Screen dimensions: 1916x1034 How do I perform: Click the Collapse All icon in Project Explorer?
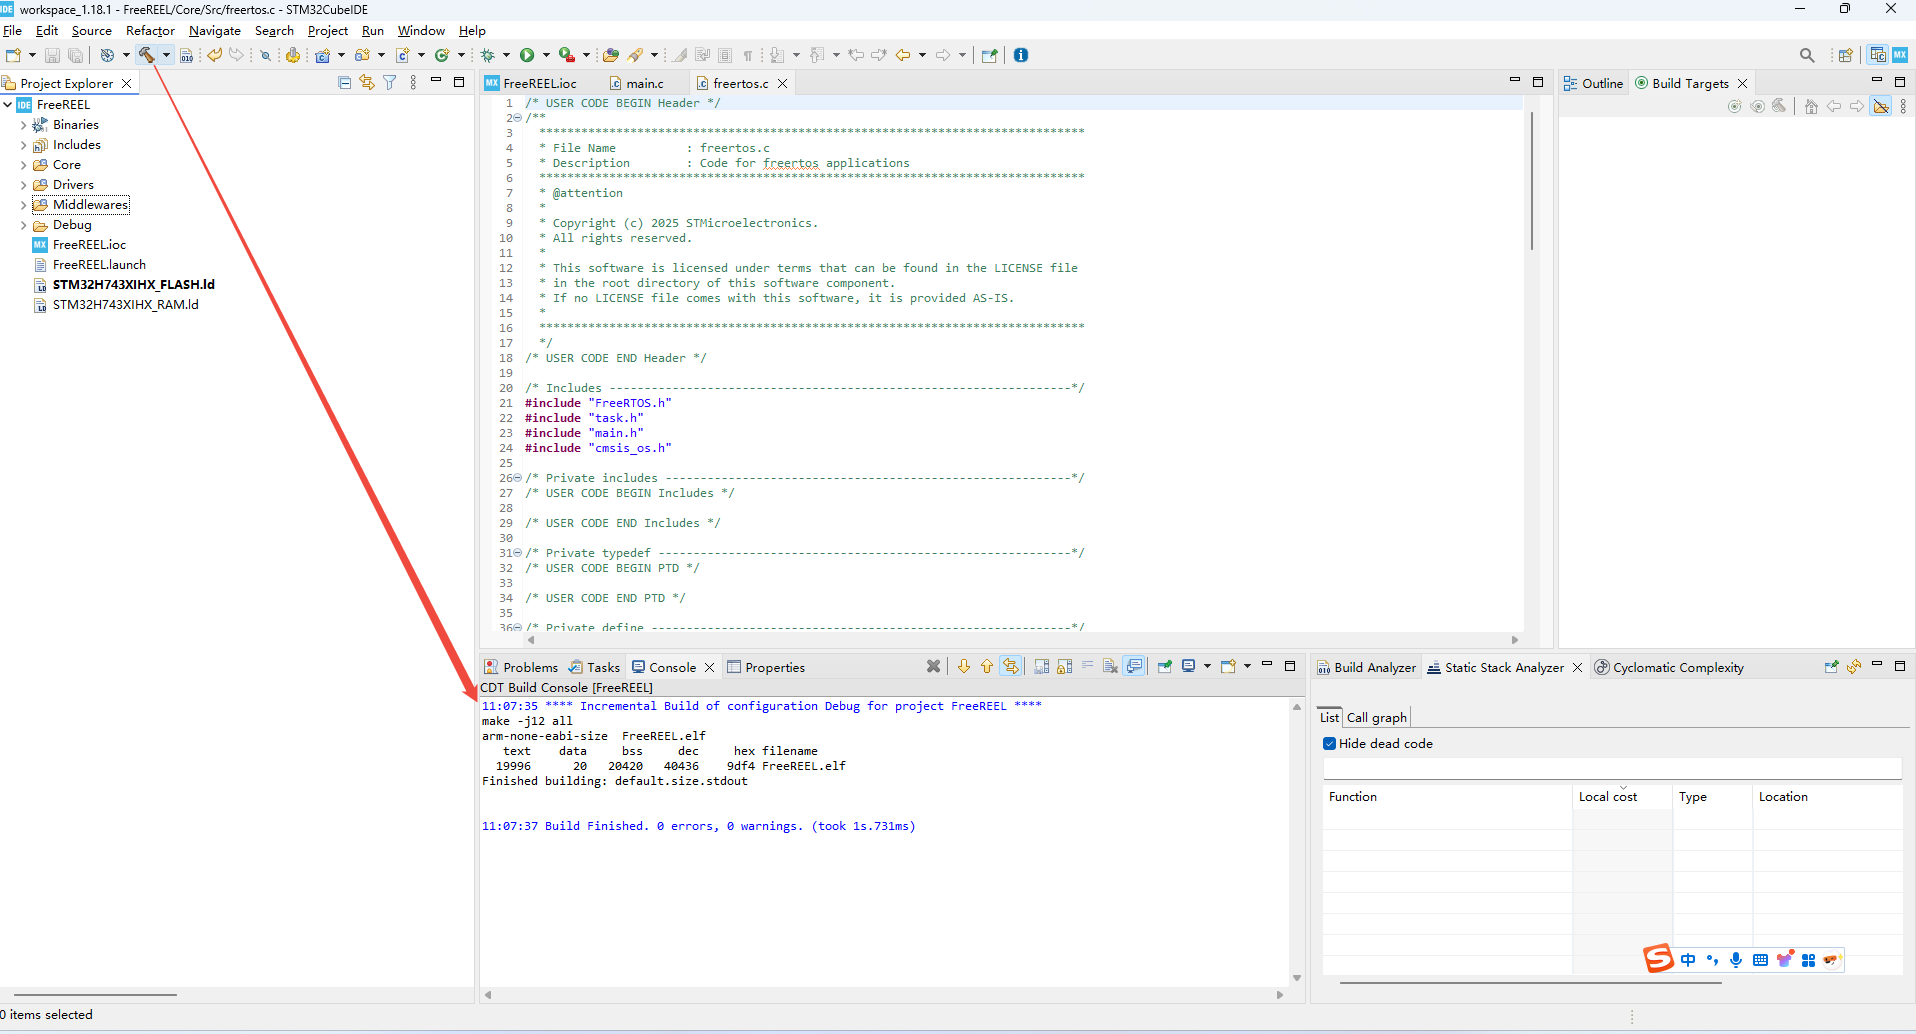pos(345,83)
